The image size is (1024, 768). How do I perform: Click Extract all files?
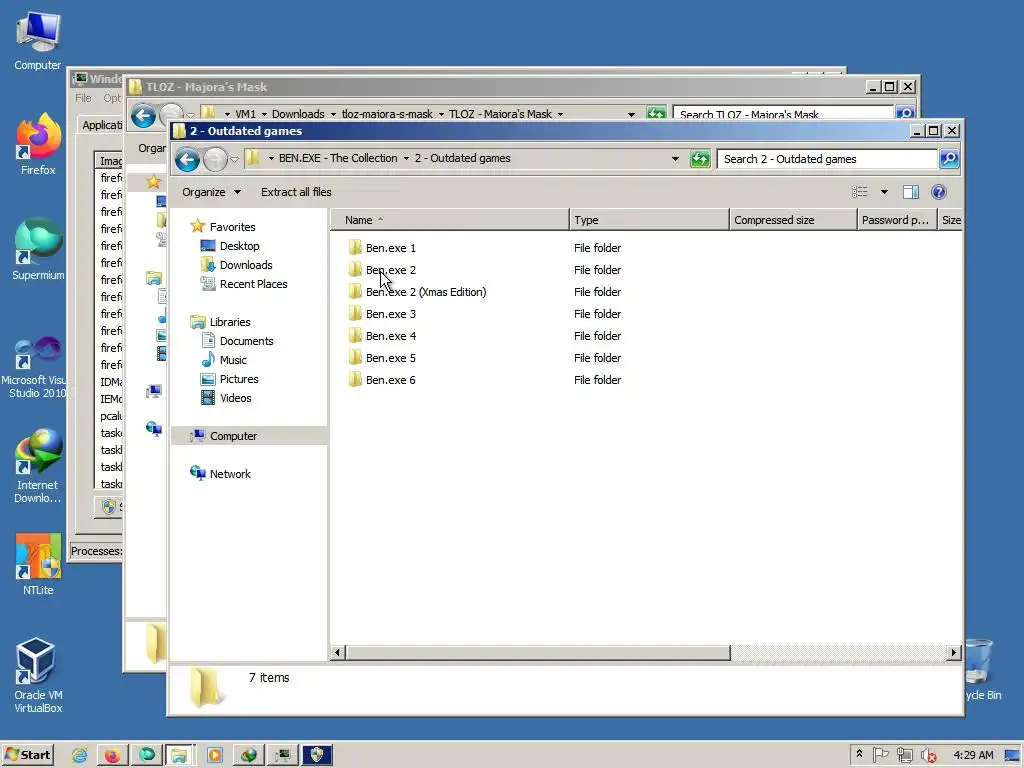(296, 192)
